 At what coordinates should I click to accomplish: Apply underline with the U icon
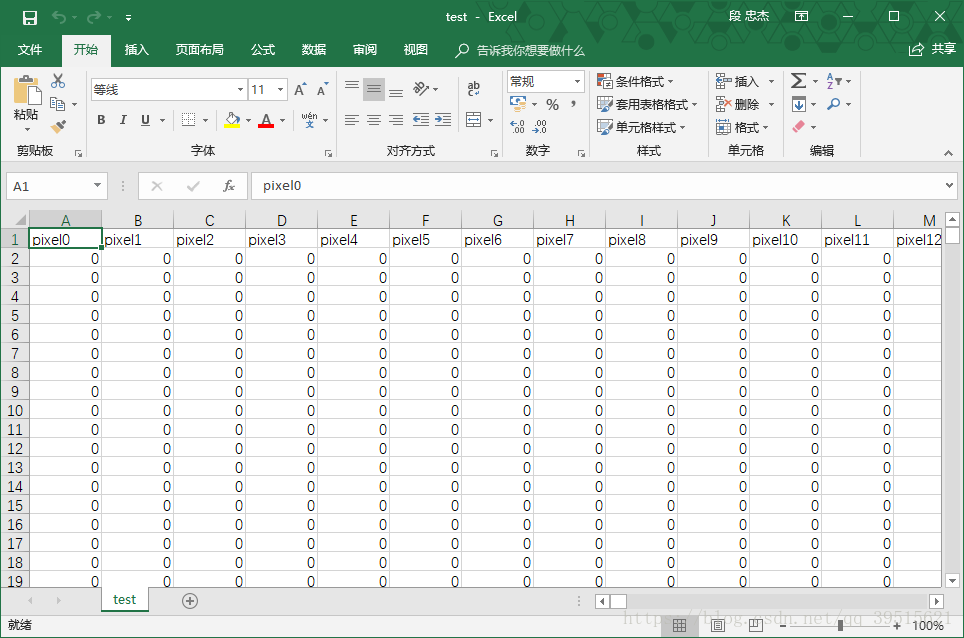(x=143, y=120)
